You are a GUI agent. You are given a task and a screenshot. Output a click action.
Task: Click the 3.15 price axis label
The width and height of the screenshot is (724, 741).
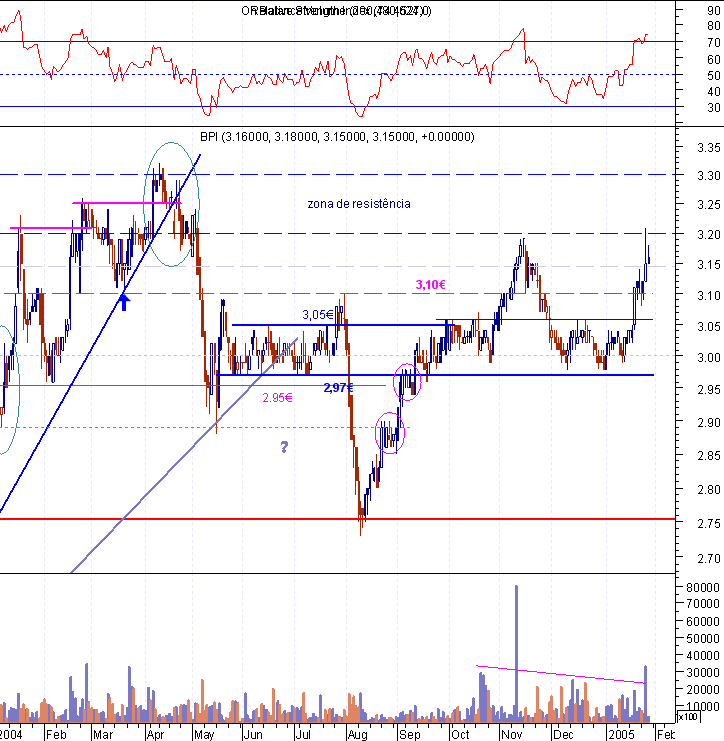(708, 265)
